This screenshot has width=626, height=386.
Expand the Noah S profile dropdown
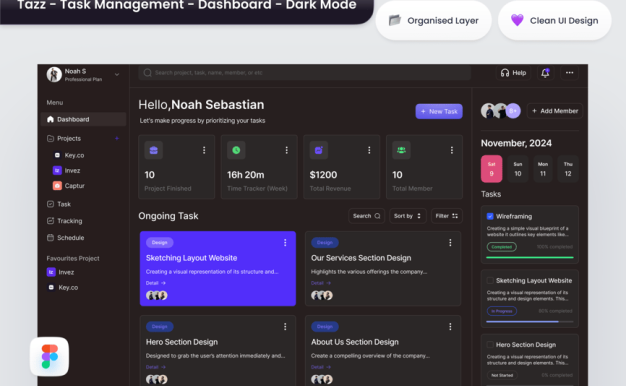[117, 74]
